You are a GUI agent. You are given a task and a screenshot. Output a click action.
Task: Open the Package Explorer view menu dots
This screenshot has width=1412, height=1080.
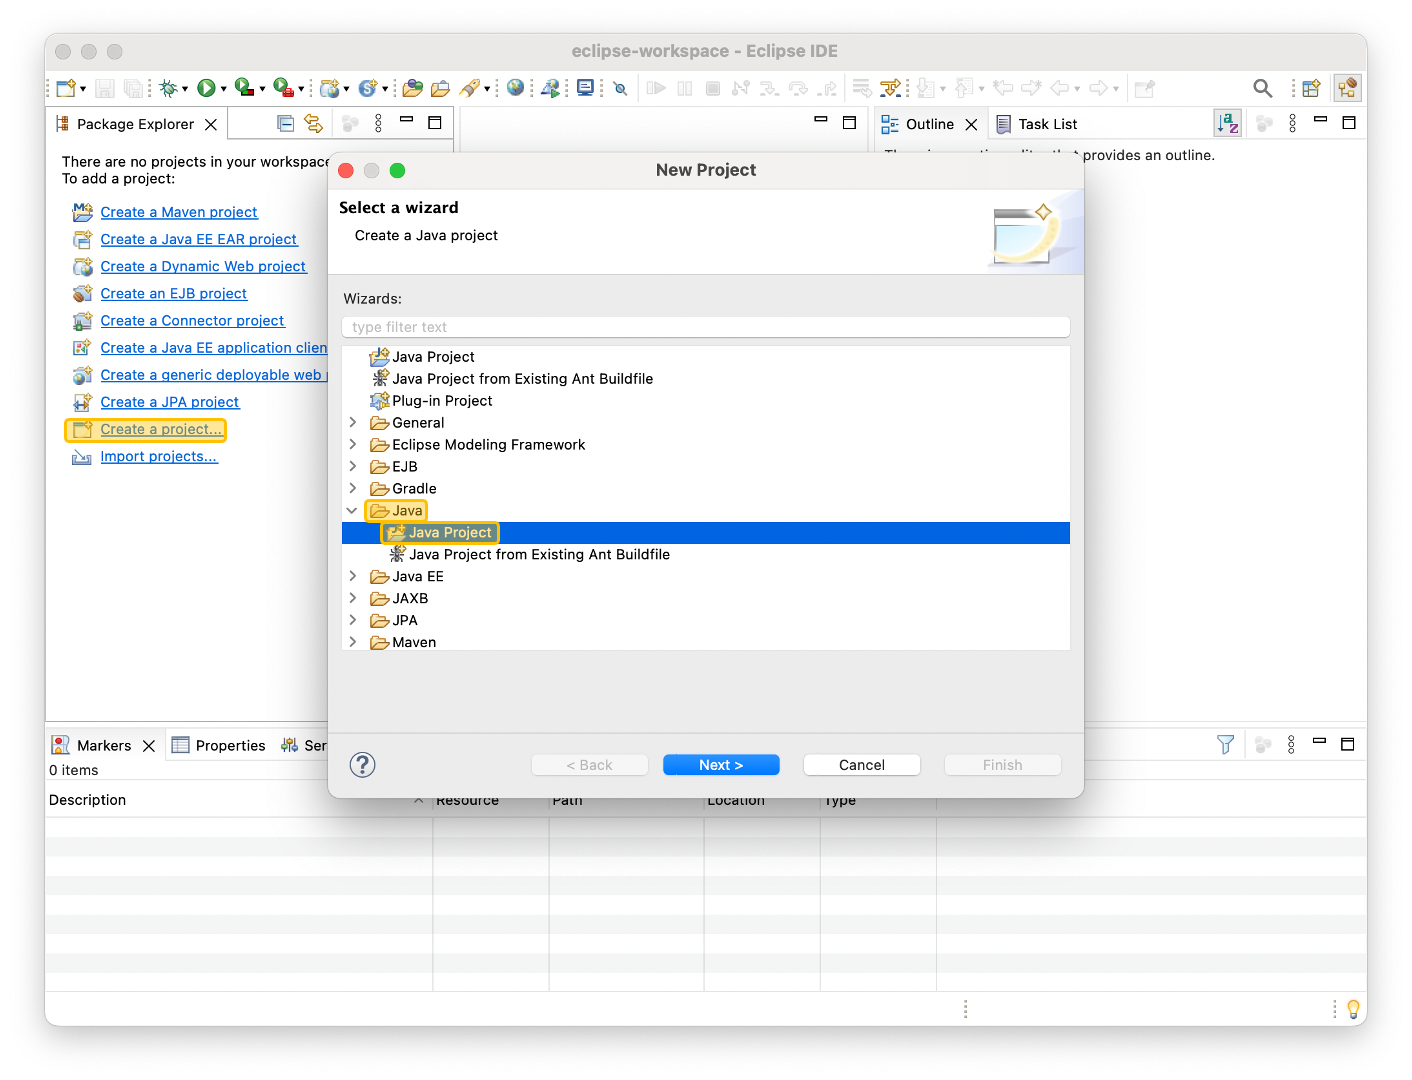[x=378, y=123]
